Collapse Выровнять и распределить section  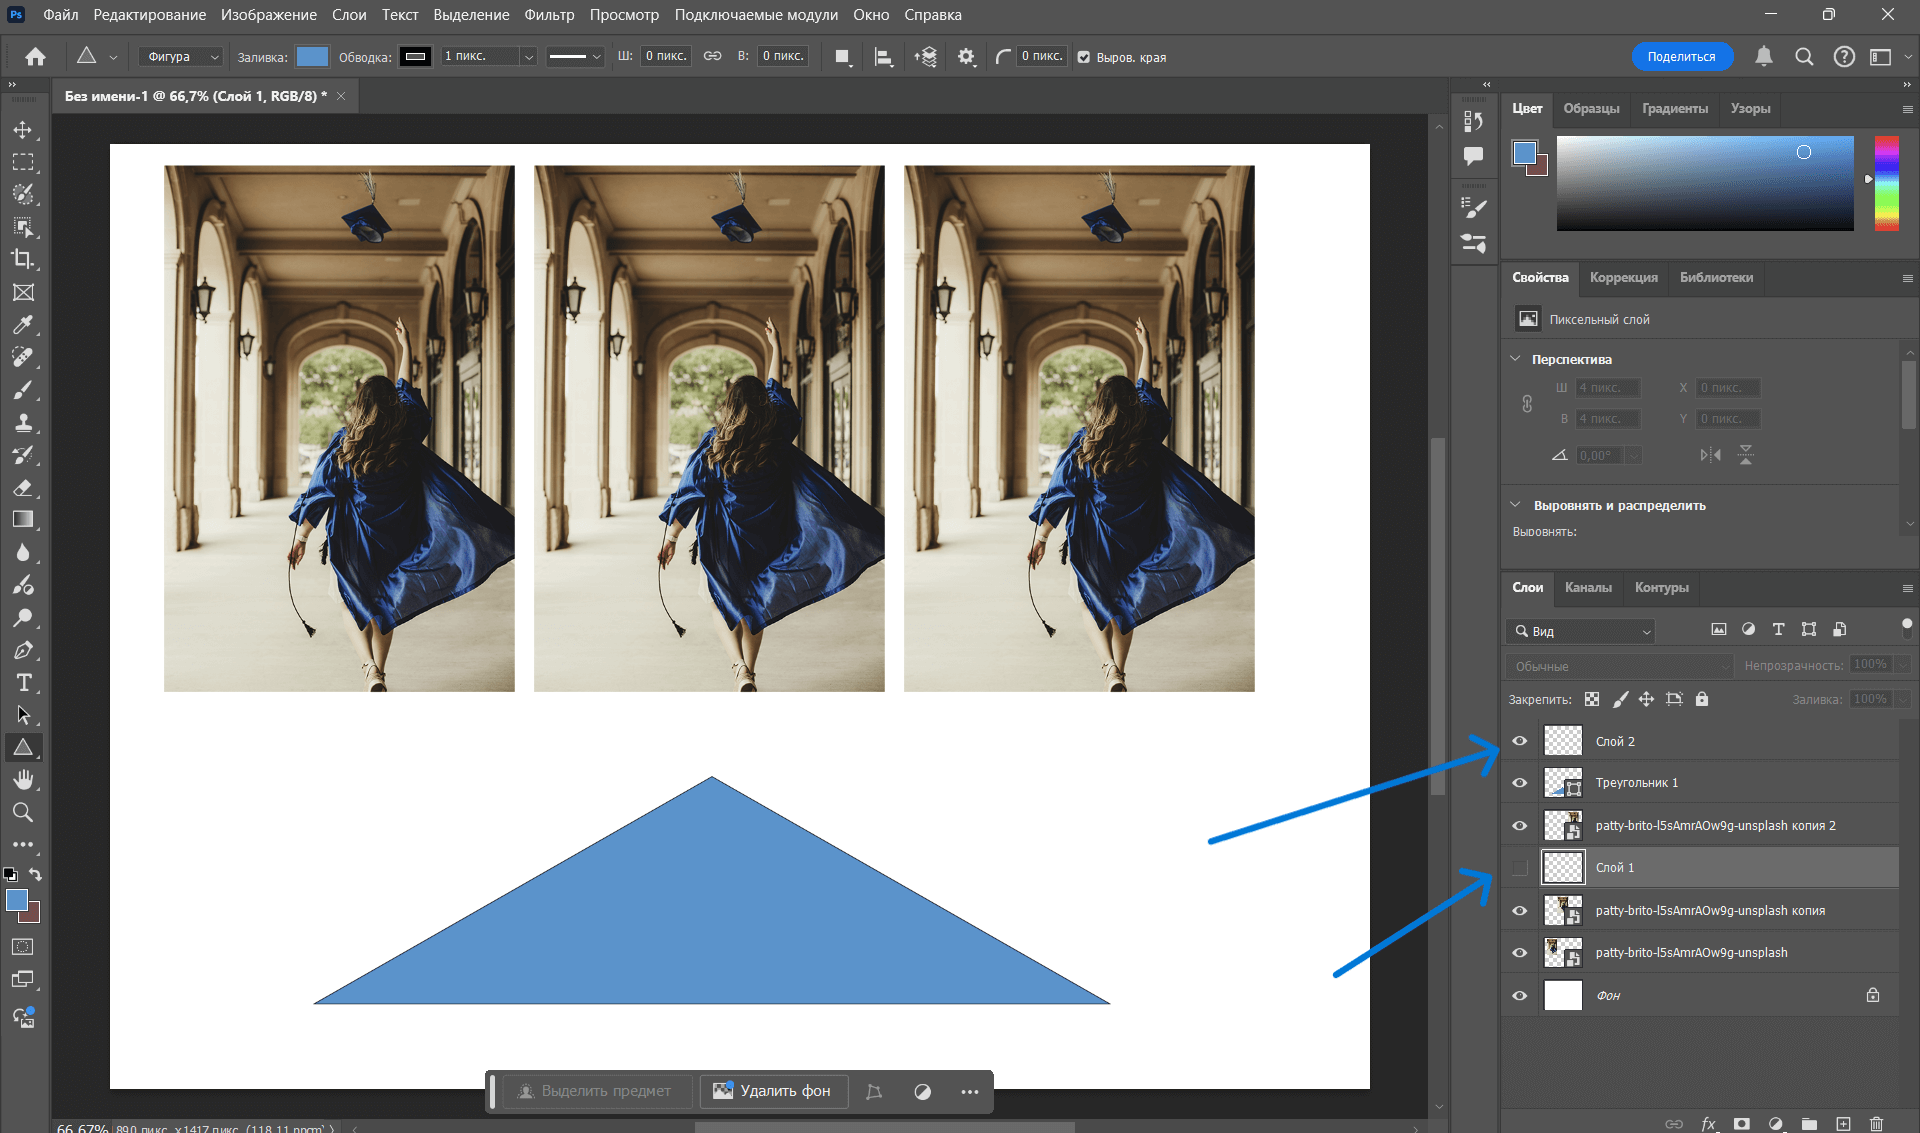[x=1516, y=505]
